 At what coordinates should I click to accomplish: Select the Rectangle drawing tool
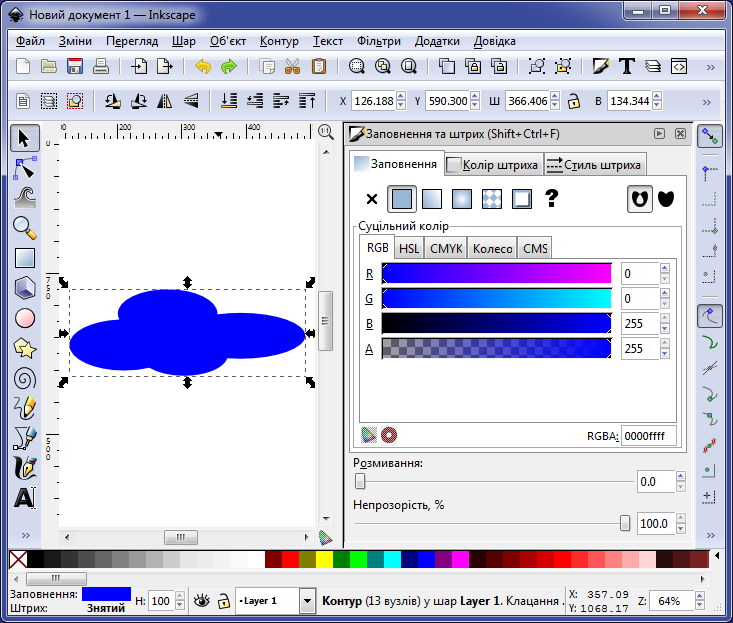tap(25, 258)
